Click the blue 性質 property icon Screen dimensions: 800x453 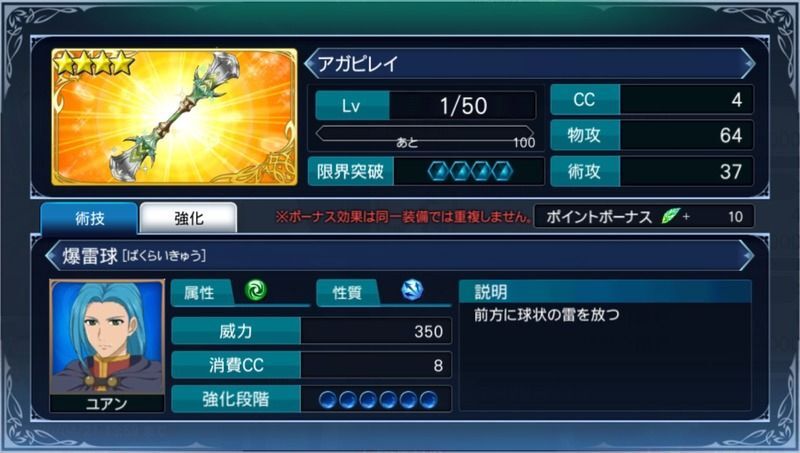click(x=411, y=290)
